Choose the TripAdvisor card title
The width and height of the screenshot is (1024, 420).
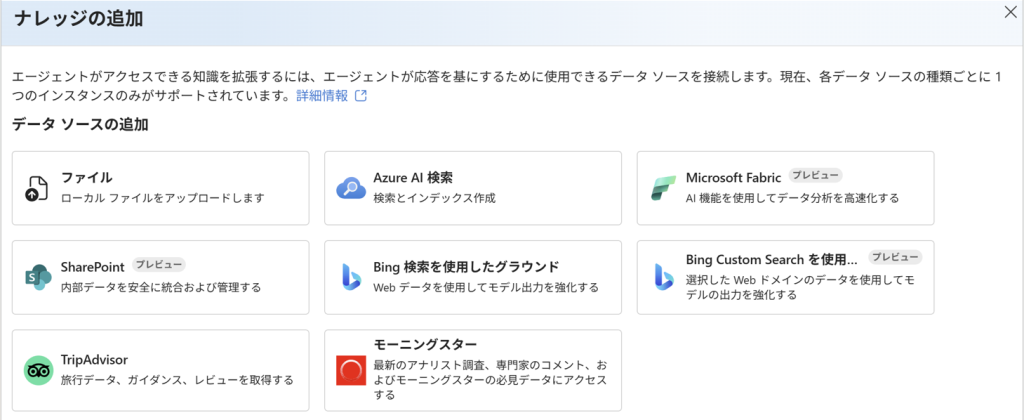coord(94,359)
